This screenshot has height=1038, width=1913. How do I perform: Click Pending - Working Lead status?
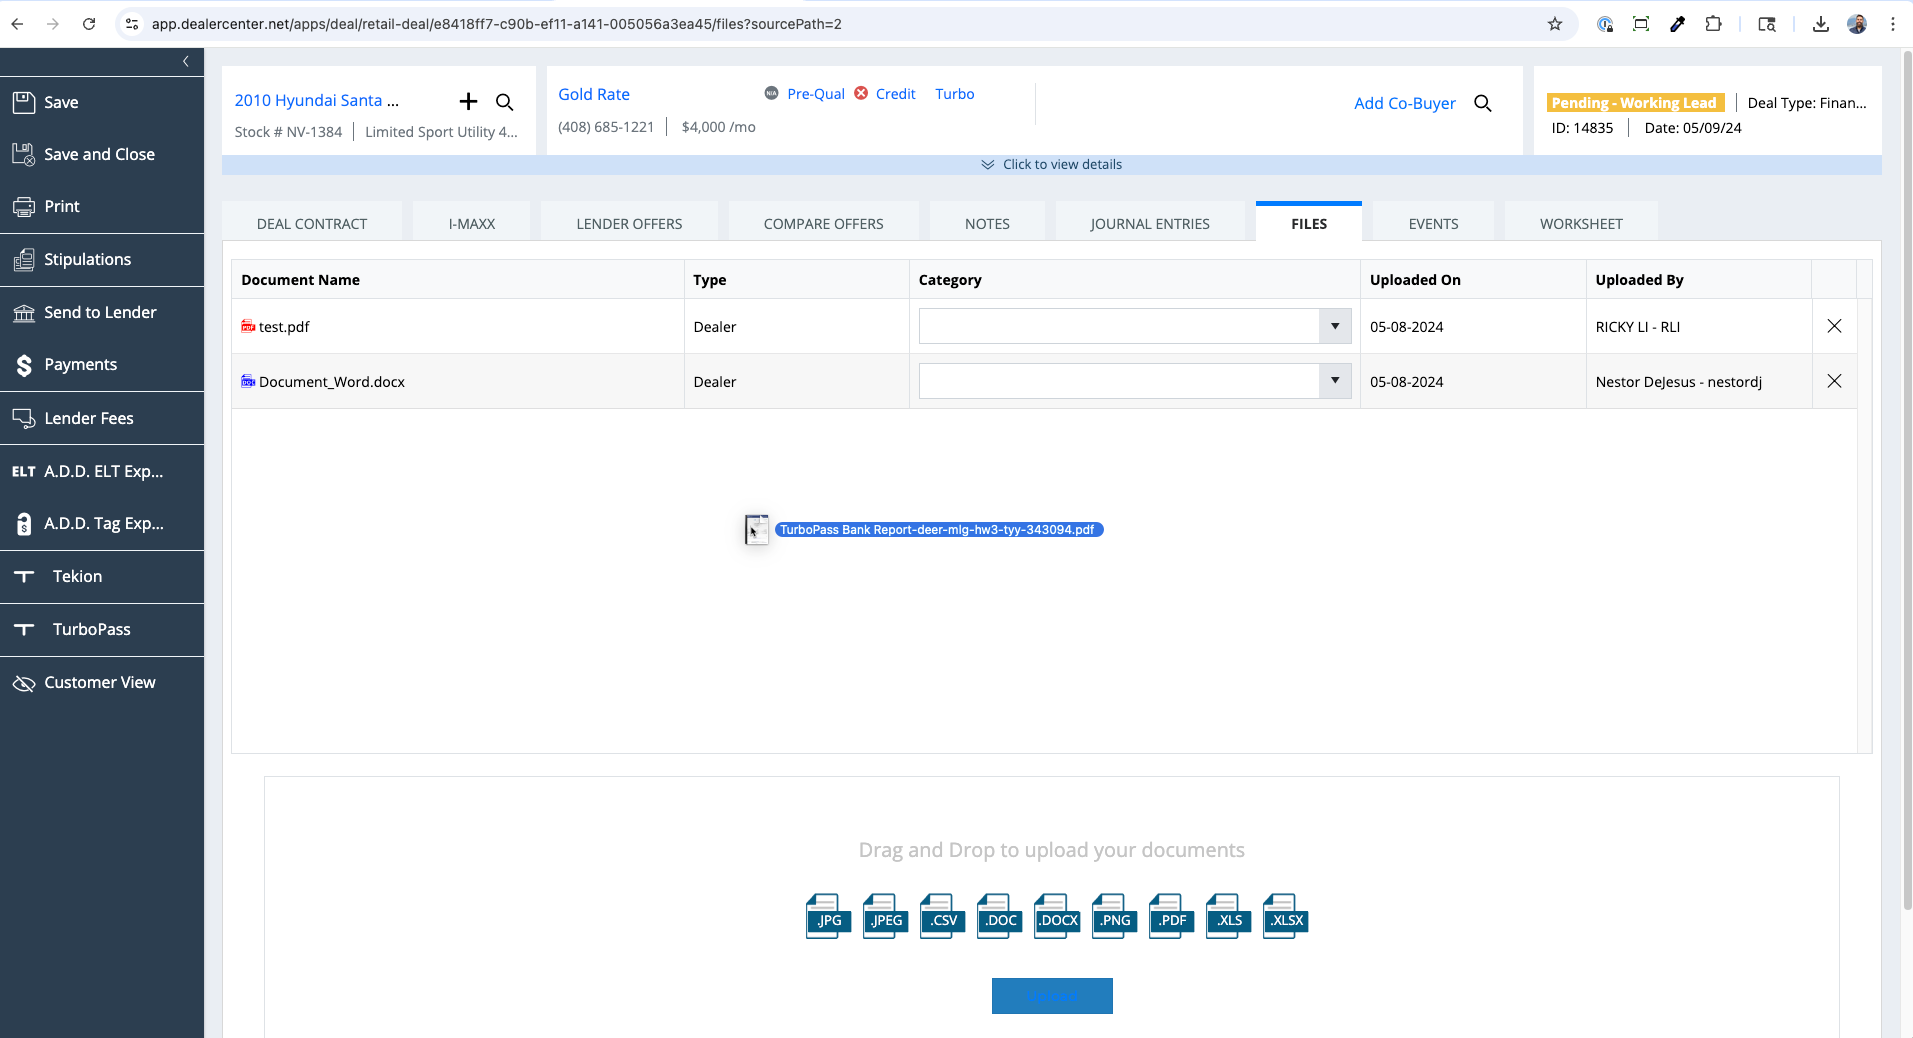(1634, 102)
